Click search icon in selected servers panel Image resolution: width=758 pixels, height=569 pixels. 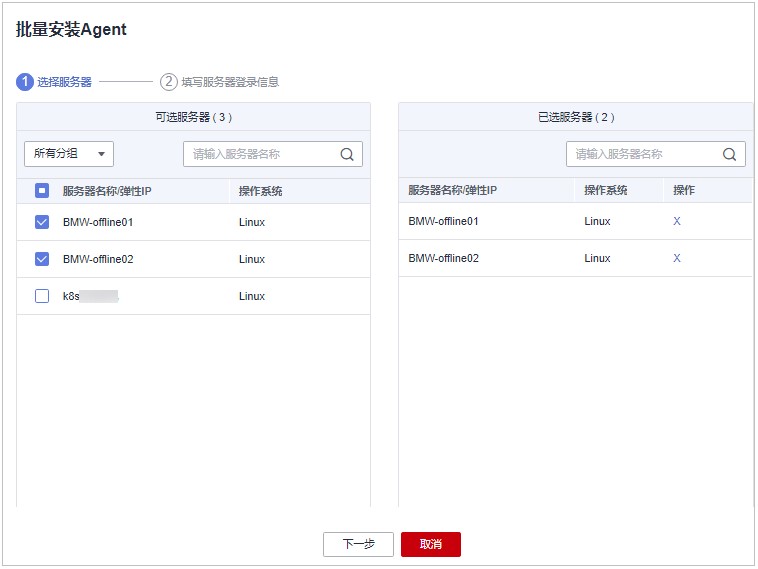point(729,154)
